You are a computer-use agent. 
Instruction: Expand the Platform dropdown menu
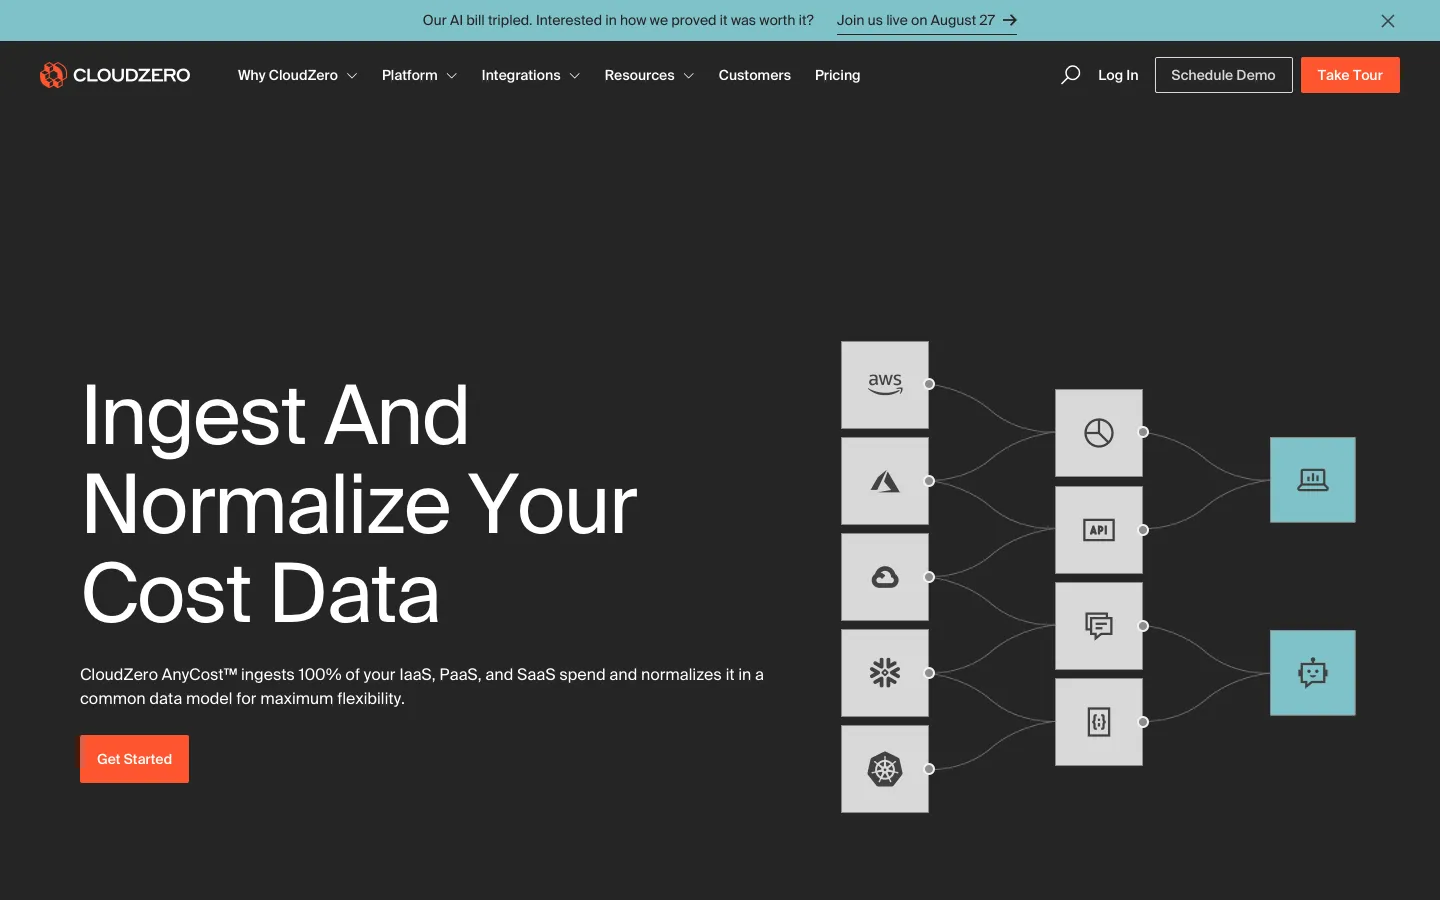(x=419, y=75)
